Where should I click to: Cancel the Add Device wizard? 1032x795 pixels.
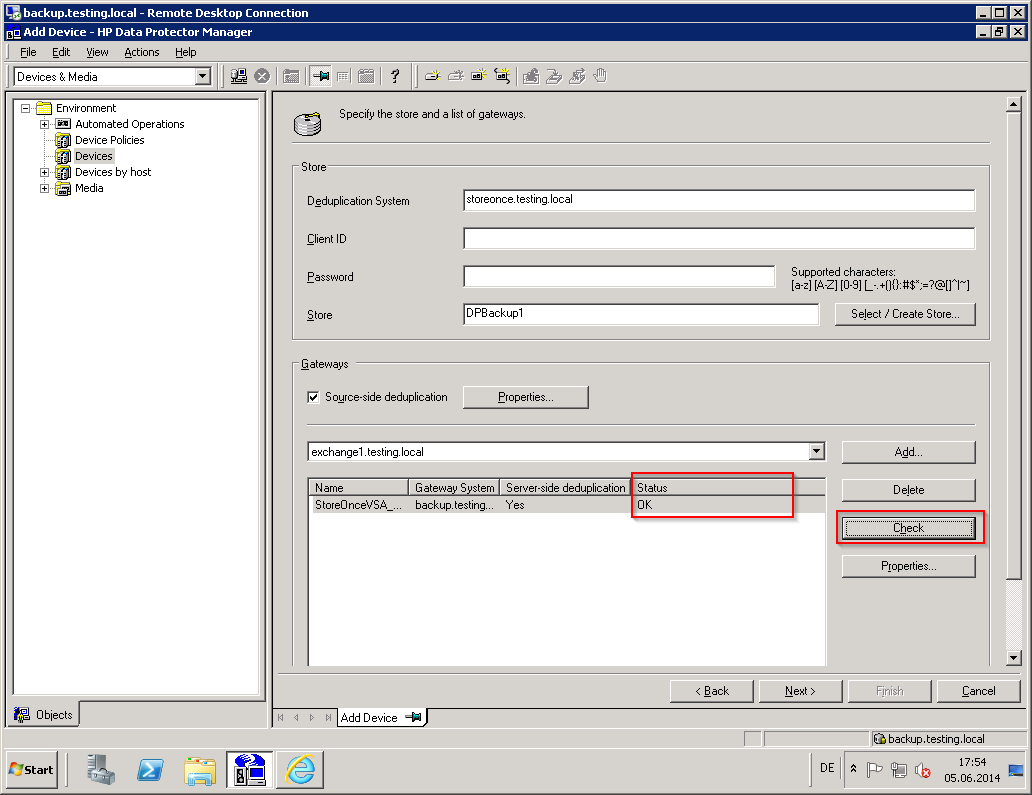(978, 691)
